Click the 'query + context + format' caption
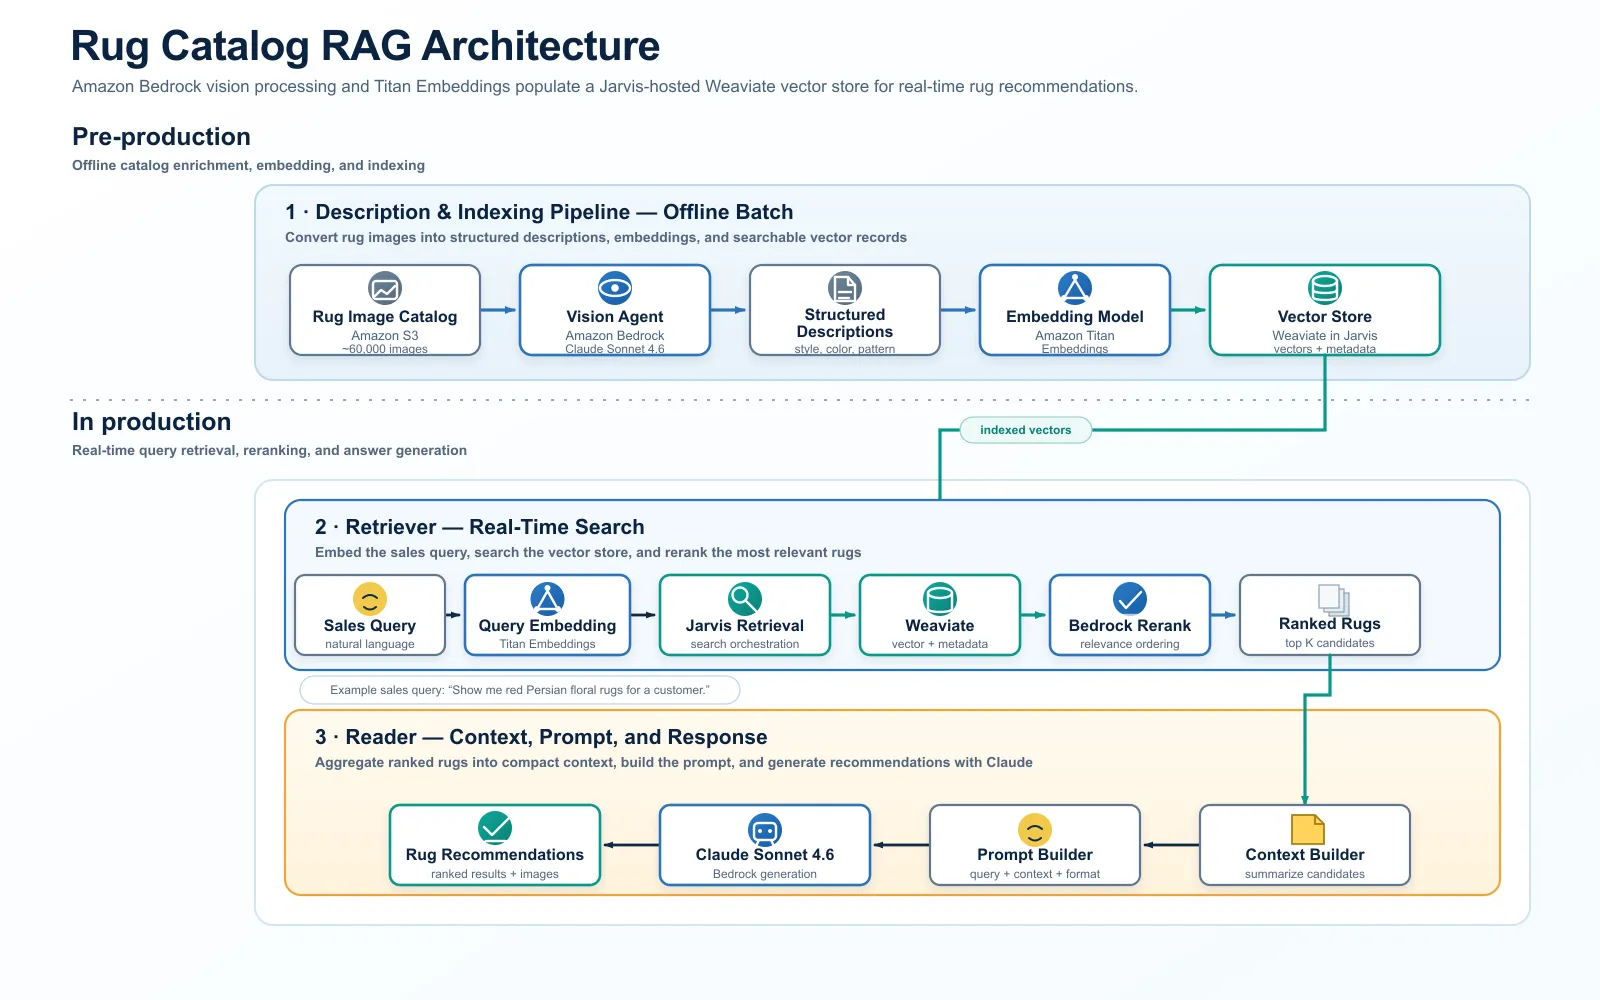1600x1000 pixels. (1035, 874)
